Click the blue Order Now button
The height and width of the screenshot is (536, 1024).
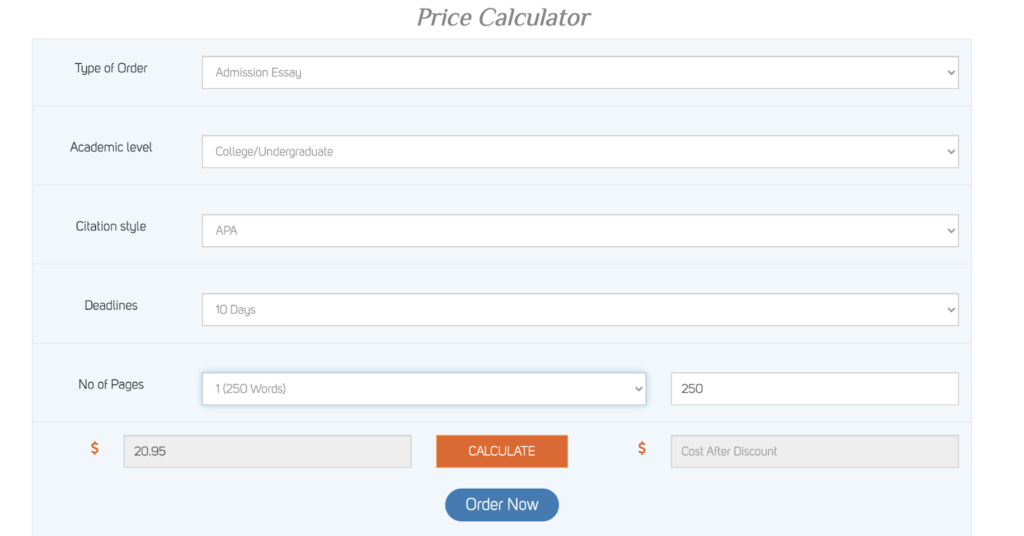tap(502, 505)
